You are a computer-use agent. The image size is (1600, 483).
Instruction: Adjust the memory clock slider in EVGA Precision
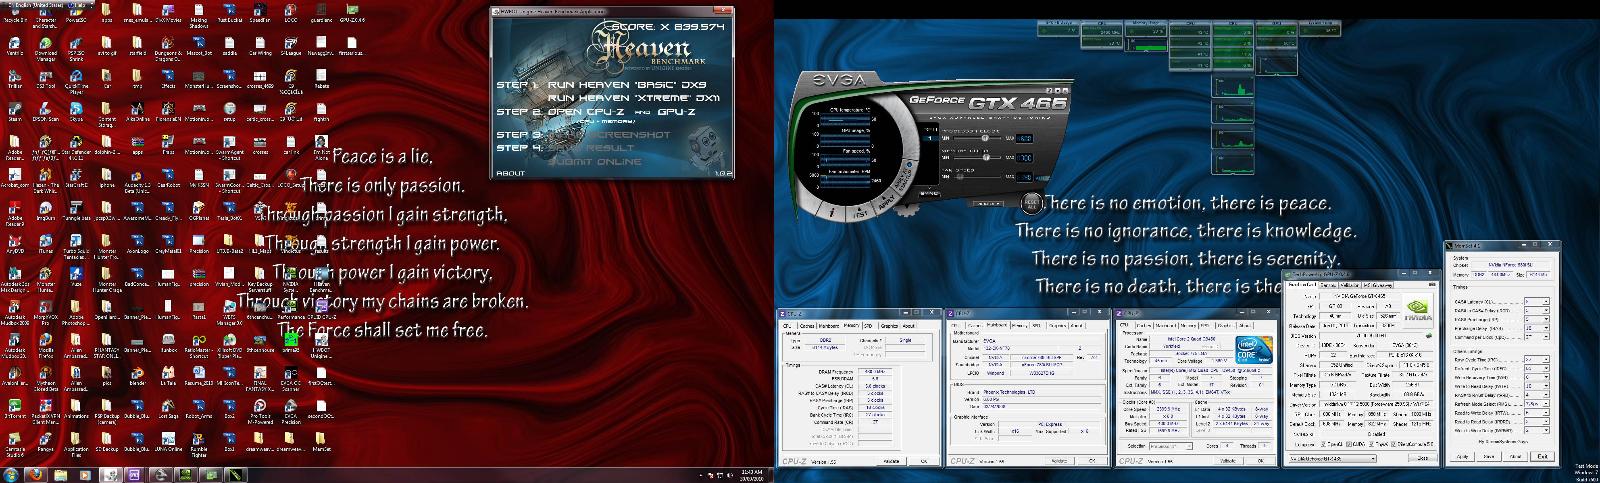click(986, 157)
